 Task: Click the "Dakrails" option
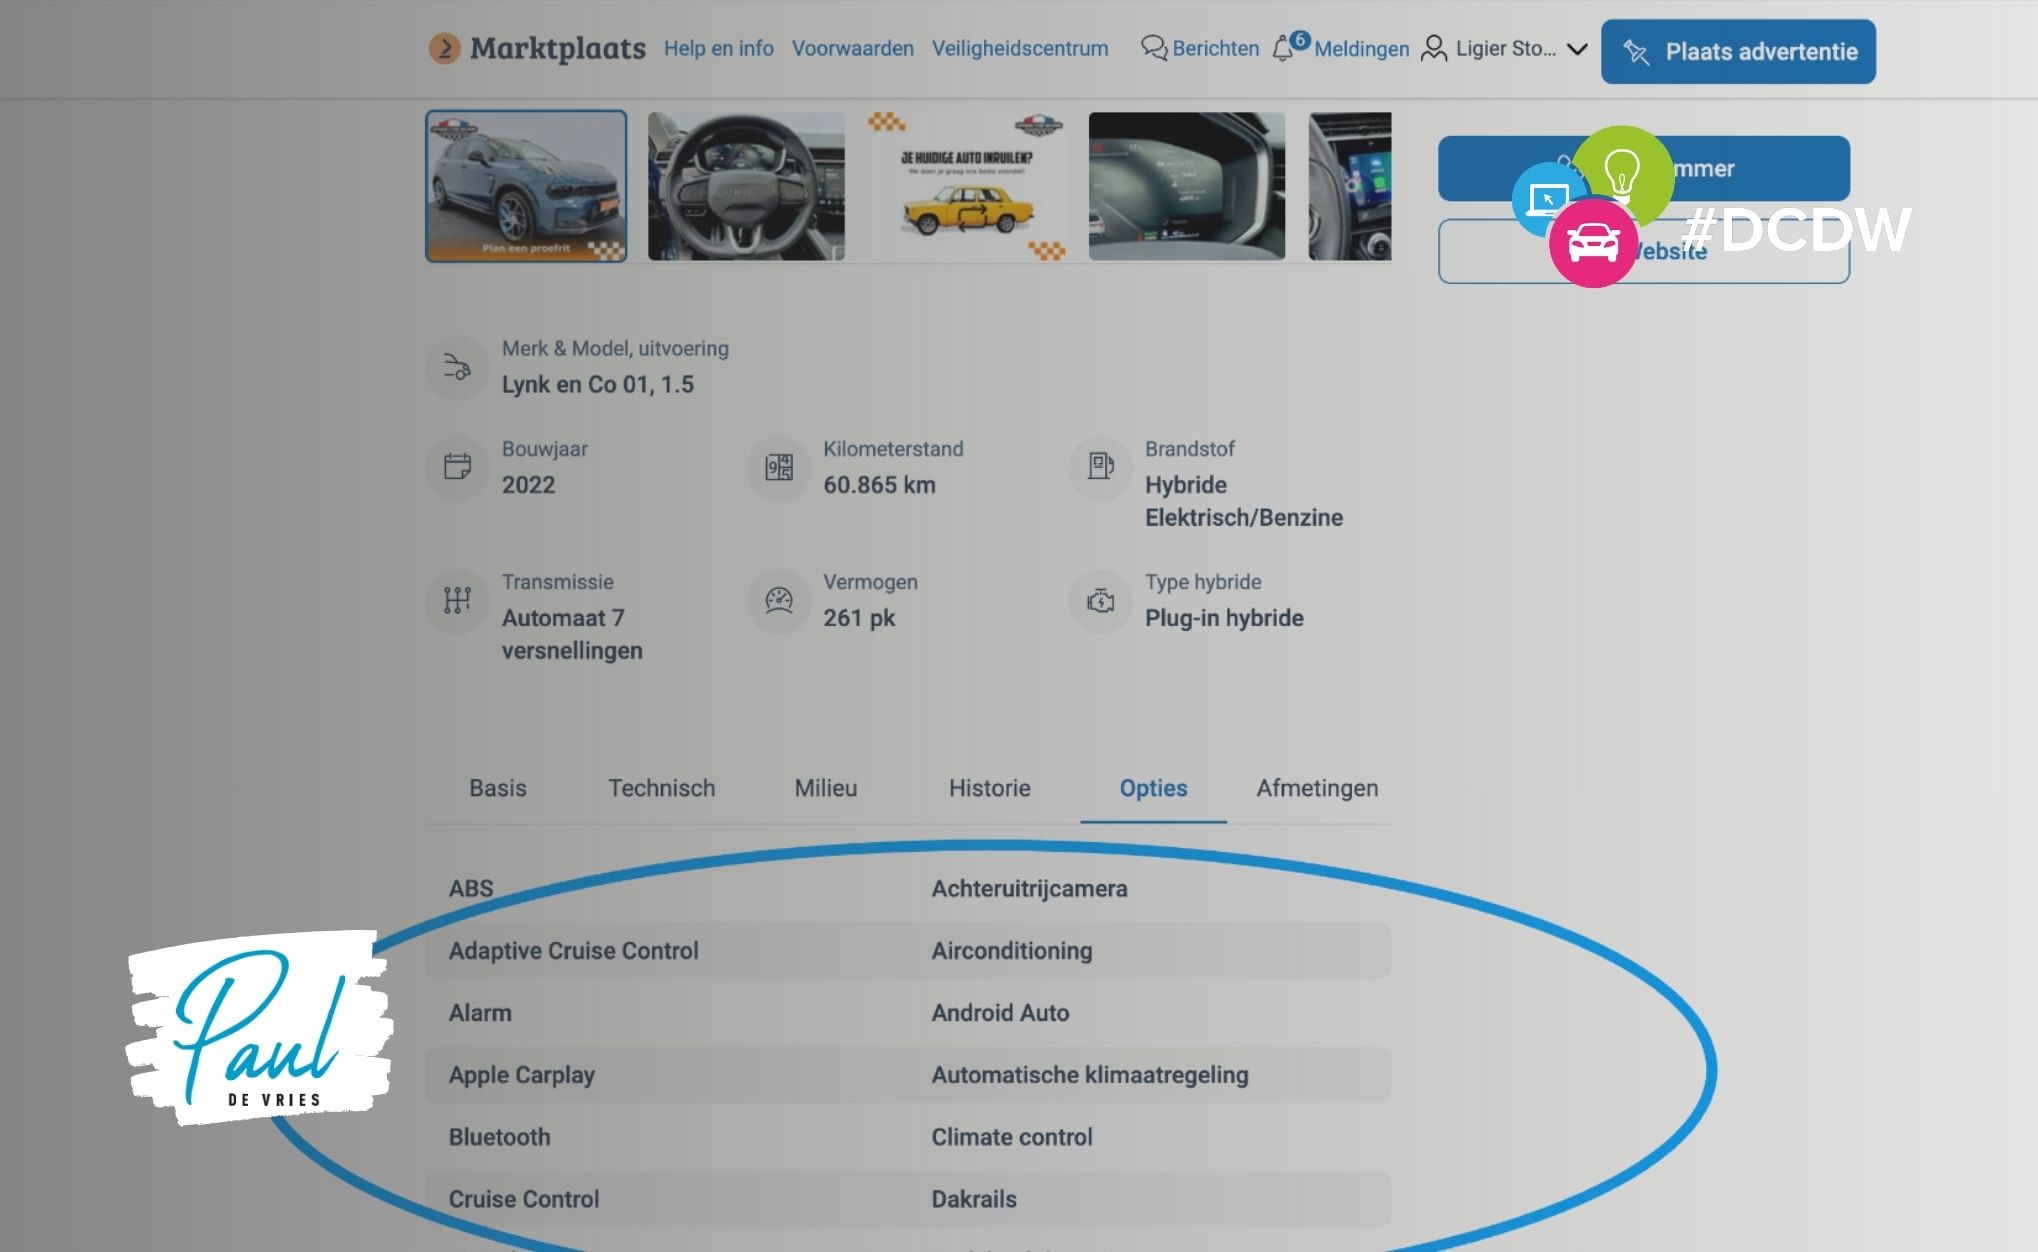[974, 1199]
